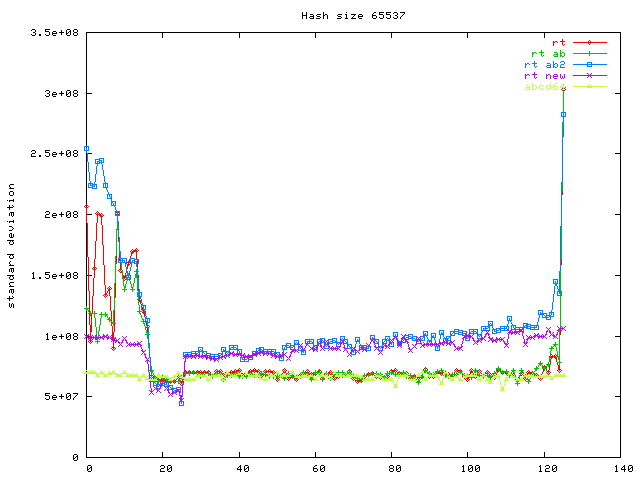
Task: Select the "rt ab" legend label
Action: [x=548, y=53]
